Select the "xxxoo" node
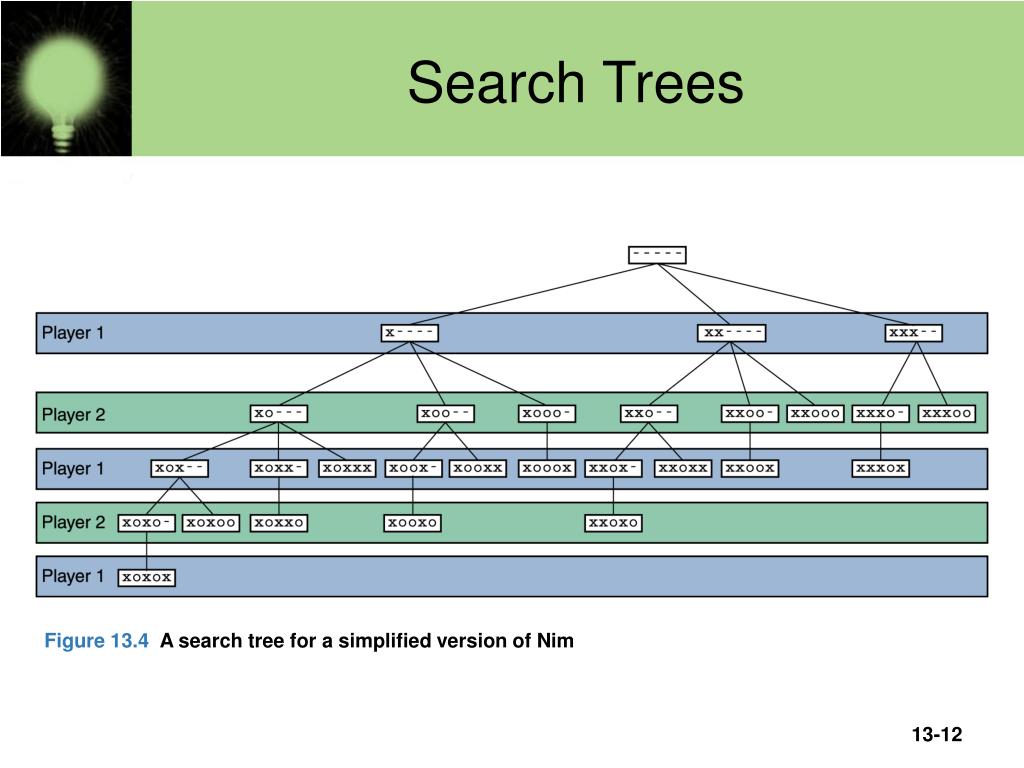Screen dimensions: 1024x768 (x=947, y=414)
